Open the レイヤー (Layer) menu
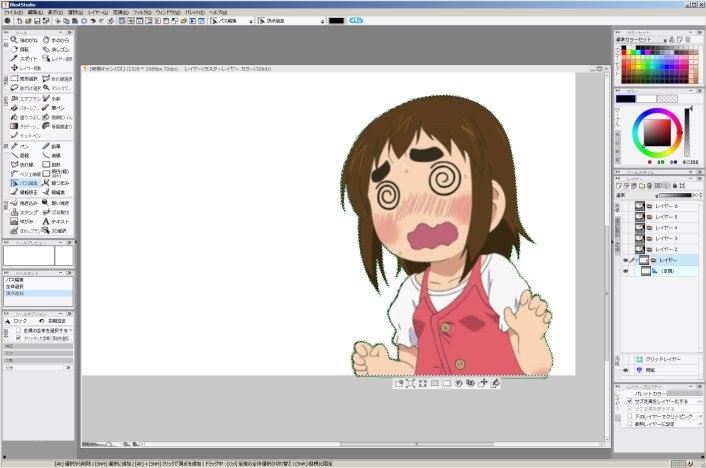Image resolution: width=706 pixels, height=468 pixels. tap(98, 13)
